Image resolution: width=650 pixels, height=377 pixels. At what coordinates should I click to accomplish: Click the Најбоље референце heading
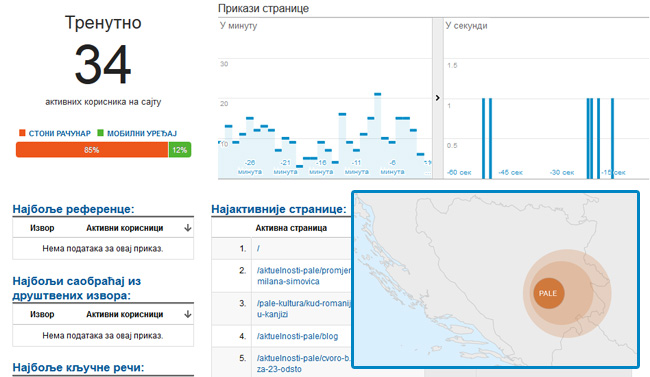pyautogui.click(x=73, y=209)
